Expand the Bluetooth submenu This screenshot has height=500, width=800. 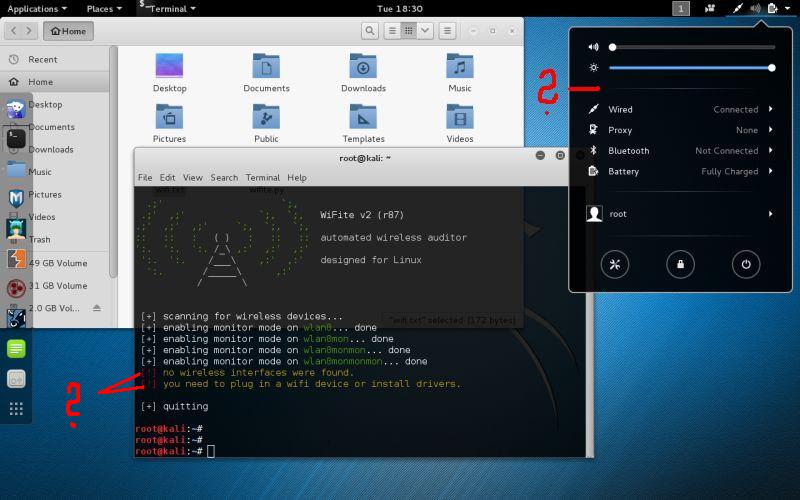click(x=771, y=151)
